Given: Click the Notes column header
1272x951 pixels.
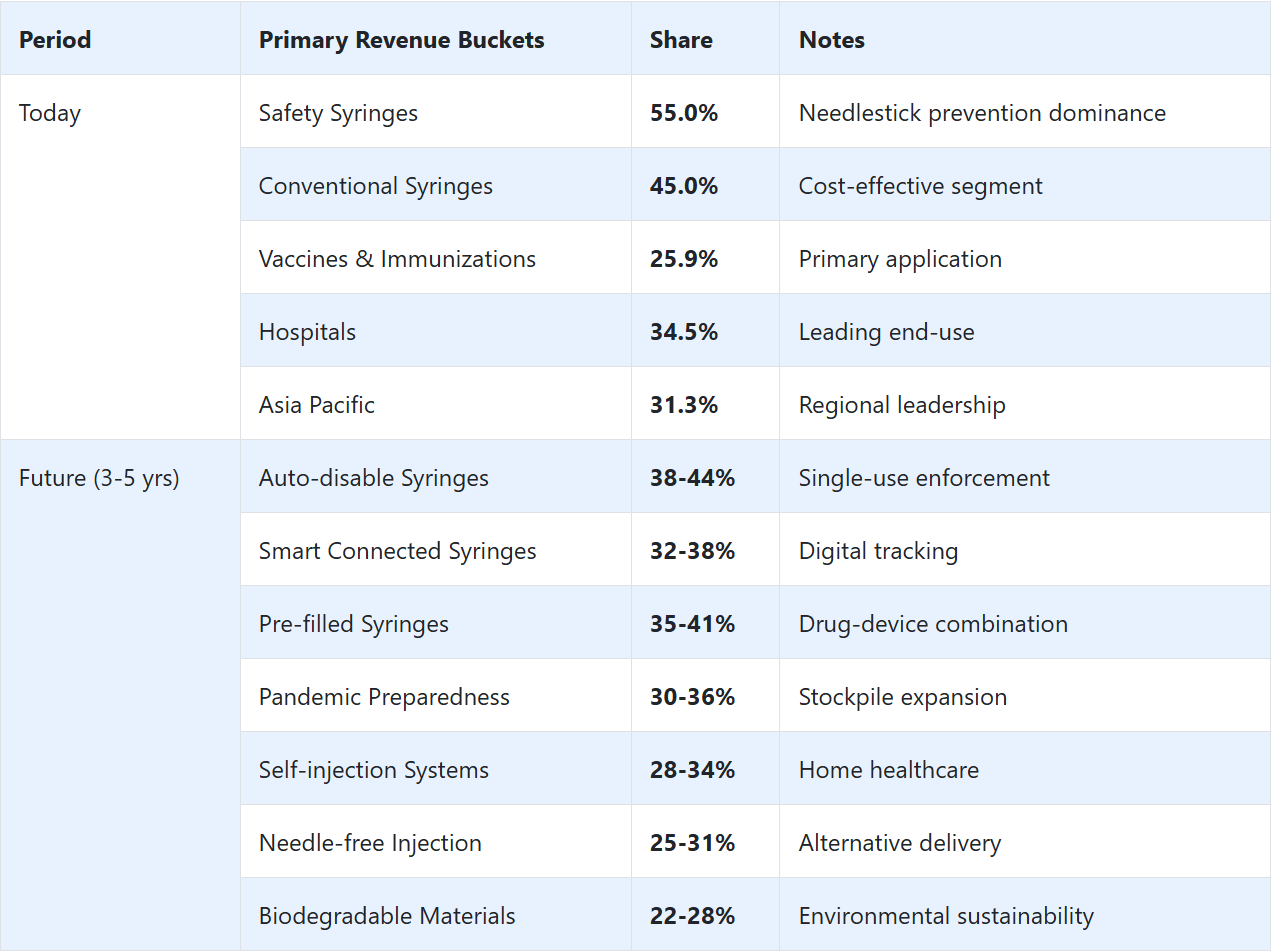Looking at the screenshot, I should 832,40.
